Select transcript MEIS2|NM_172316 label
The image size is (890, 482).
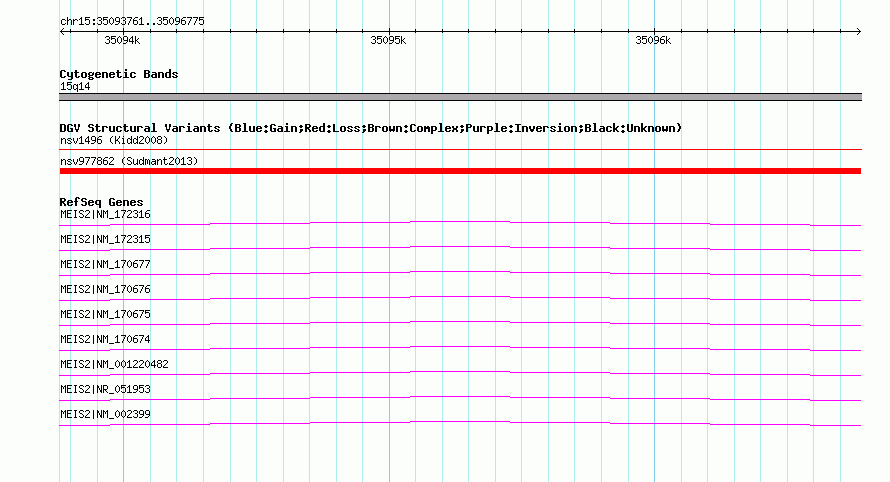(106, 215)
